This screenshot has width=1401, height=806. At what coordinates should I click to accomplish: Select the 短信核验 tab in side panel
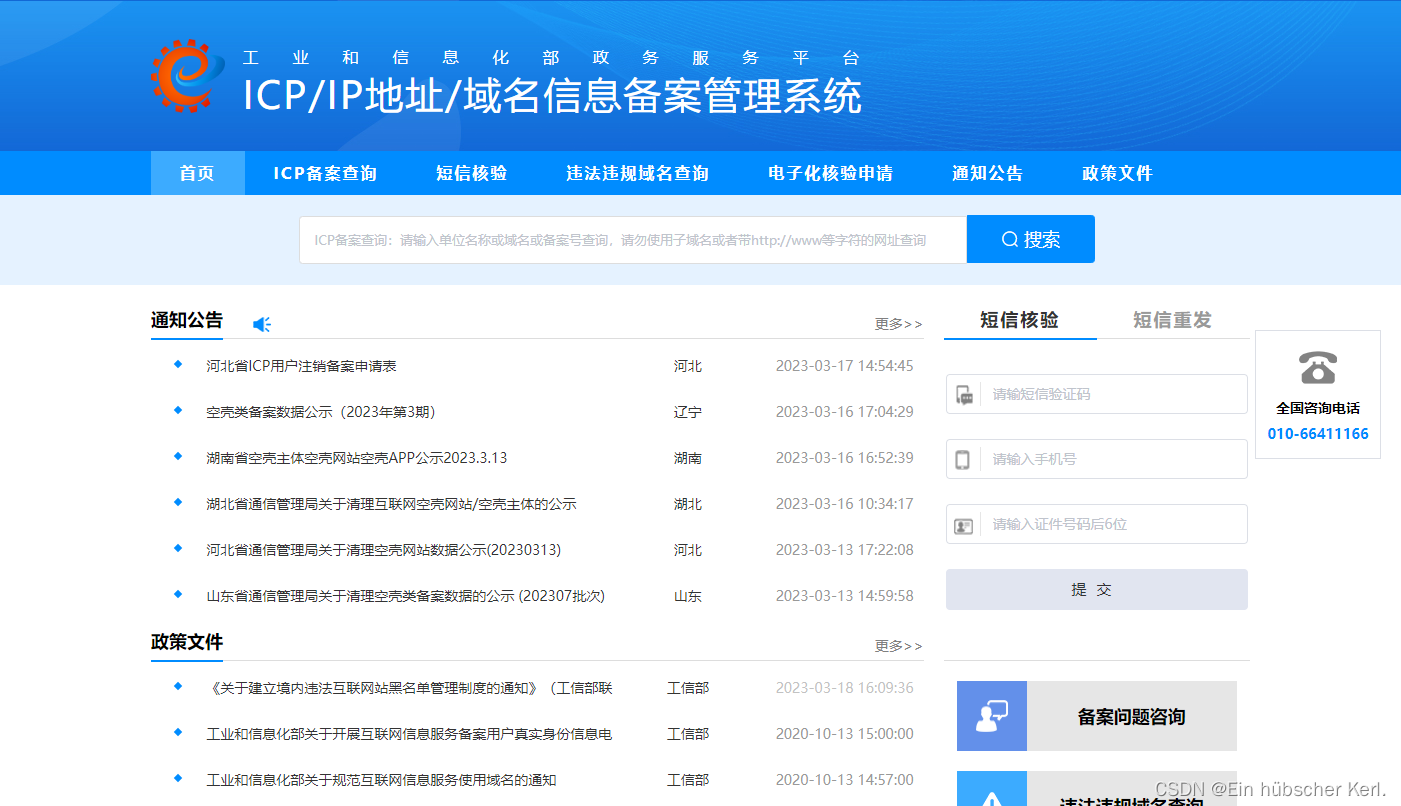click(x=1020, y=320)
